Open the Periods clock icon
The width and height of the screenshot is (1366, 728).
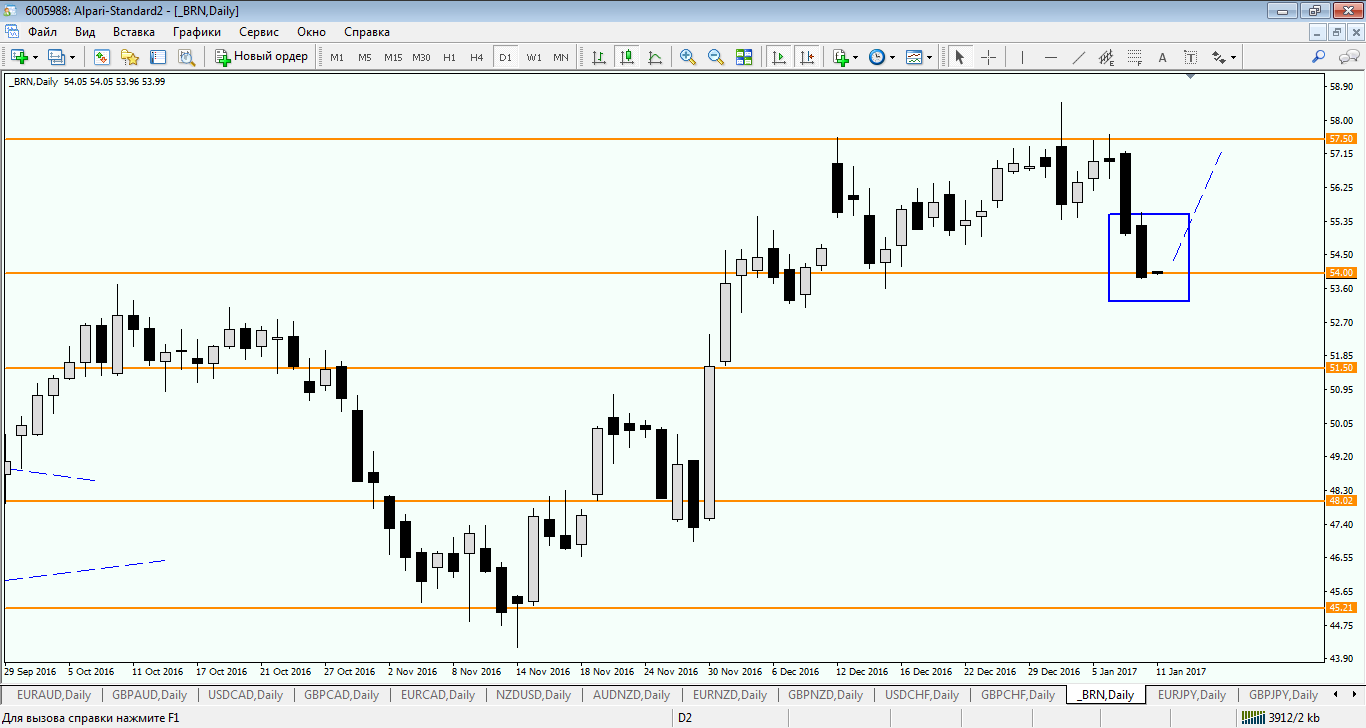coord(877,57)
